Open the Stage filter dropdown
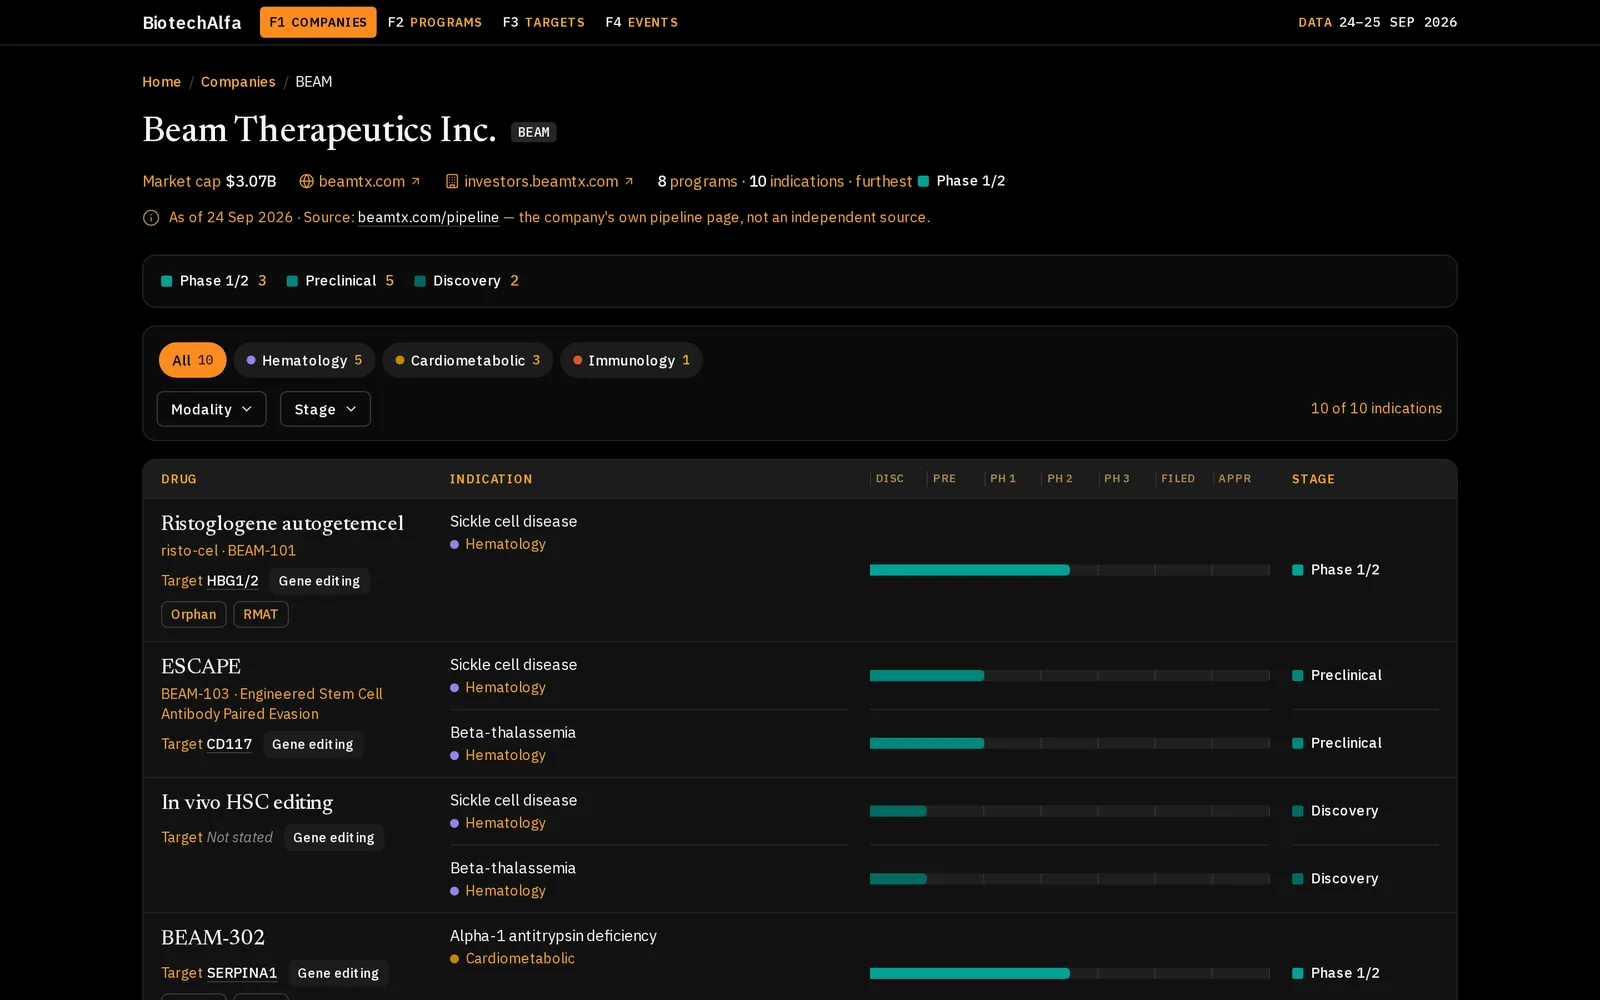This screenshot has height=1000, width=1600. pos(325,409)
